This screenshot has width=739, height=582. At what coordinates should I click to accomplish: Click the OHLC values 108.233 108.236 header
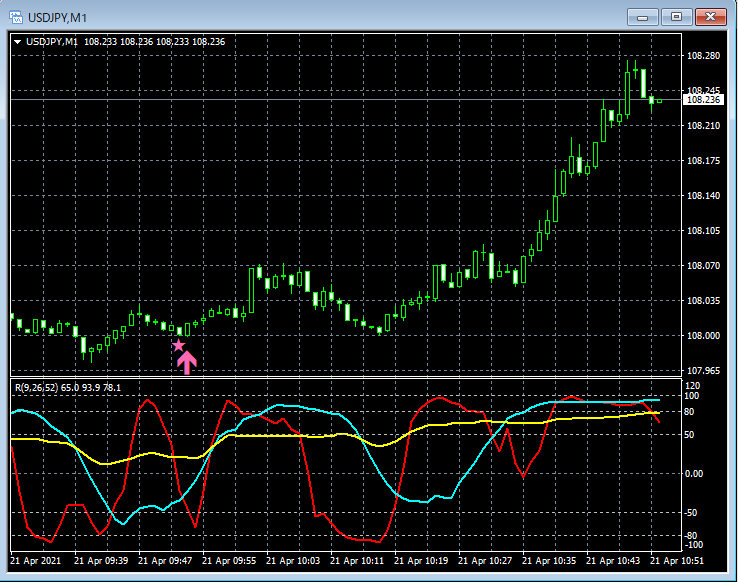point(155,41)
